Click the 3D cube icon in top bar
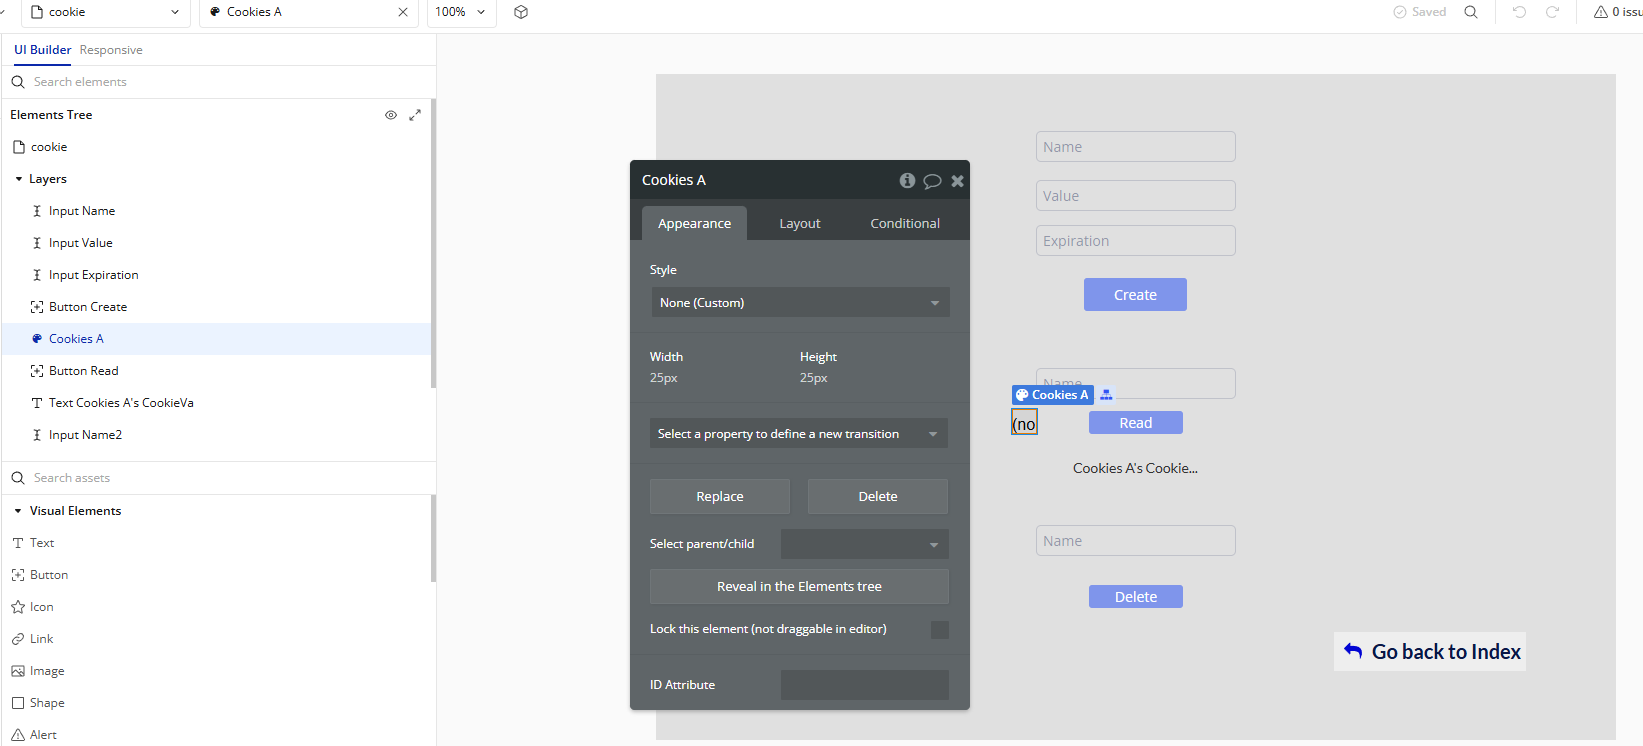 click(x=521, y=12)
